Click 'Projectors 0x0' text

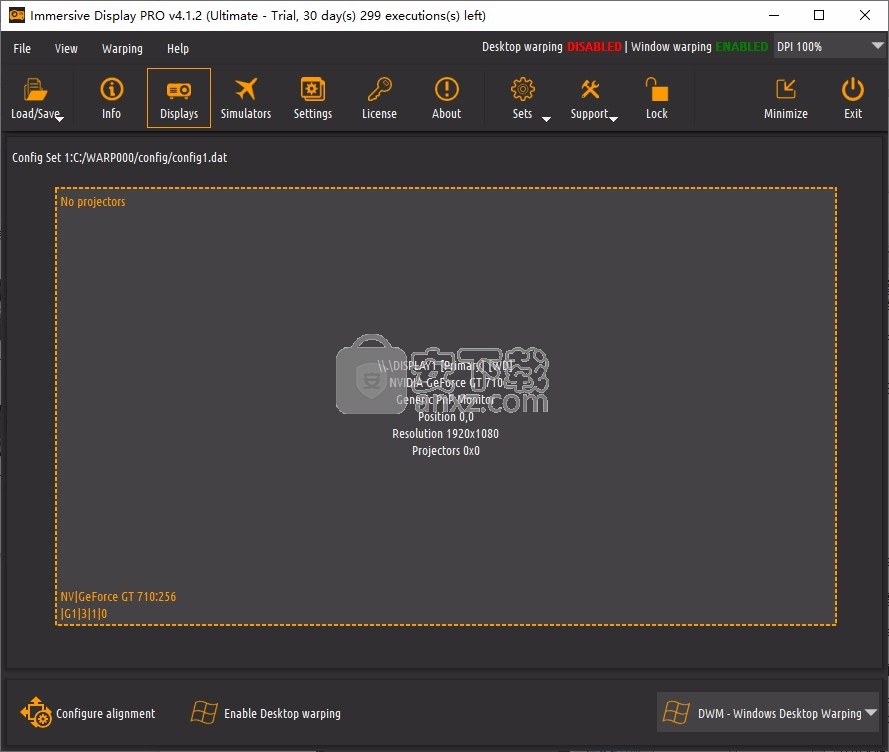tap(446, 451)
